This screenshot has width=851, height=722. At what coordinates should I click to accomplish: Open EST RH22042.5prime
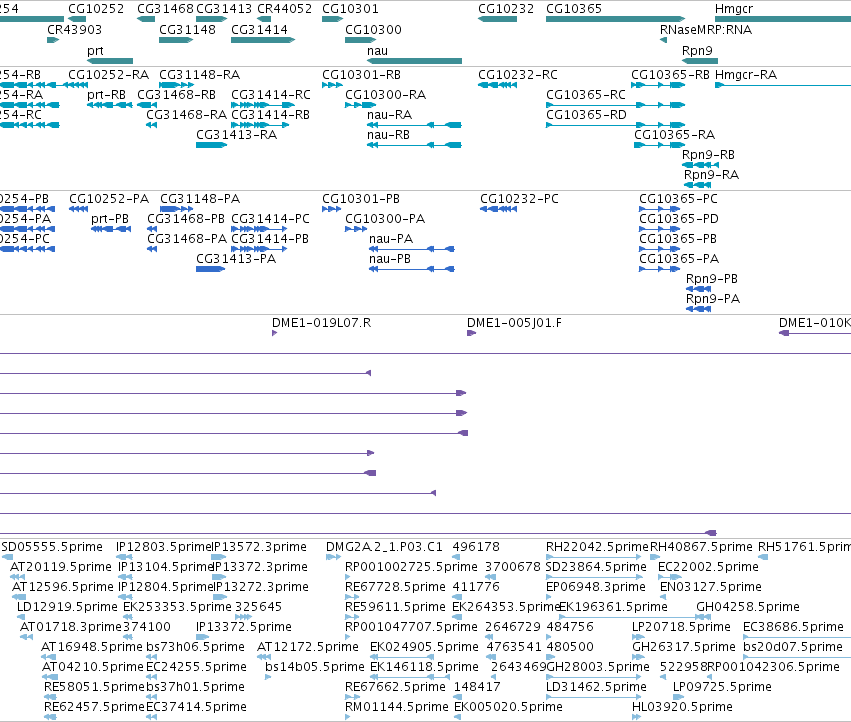[x=597, y=547]
